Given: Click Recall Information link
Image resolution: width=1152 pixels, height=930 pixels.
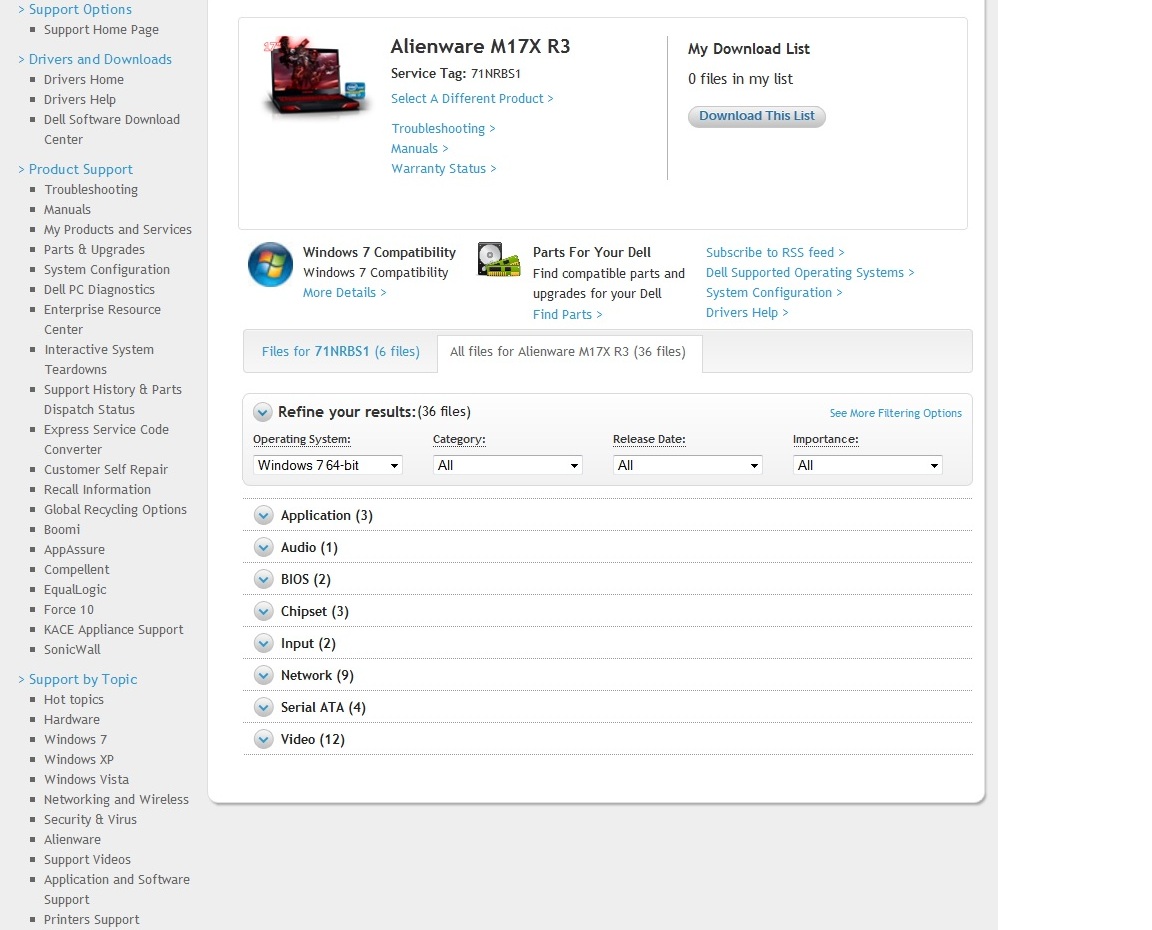Looking at the screenshot, I should 97,489.
